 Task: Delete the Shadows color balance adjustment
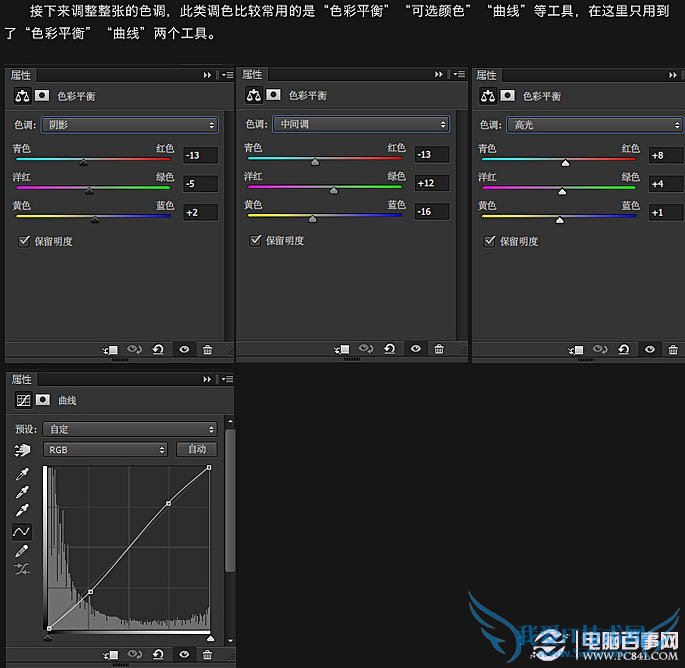point(208,350)
